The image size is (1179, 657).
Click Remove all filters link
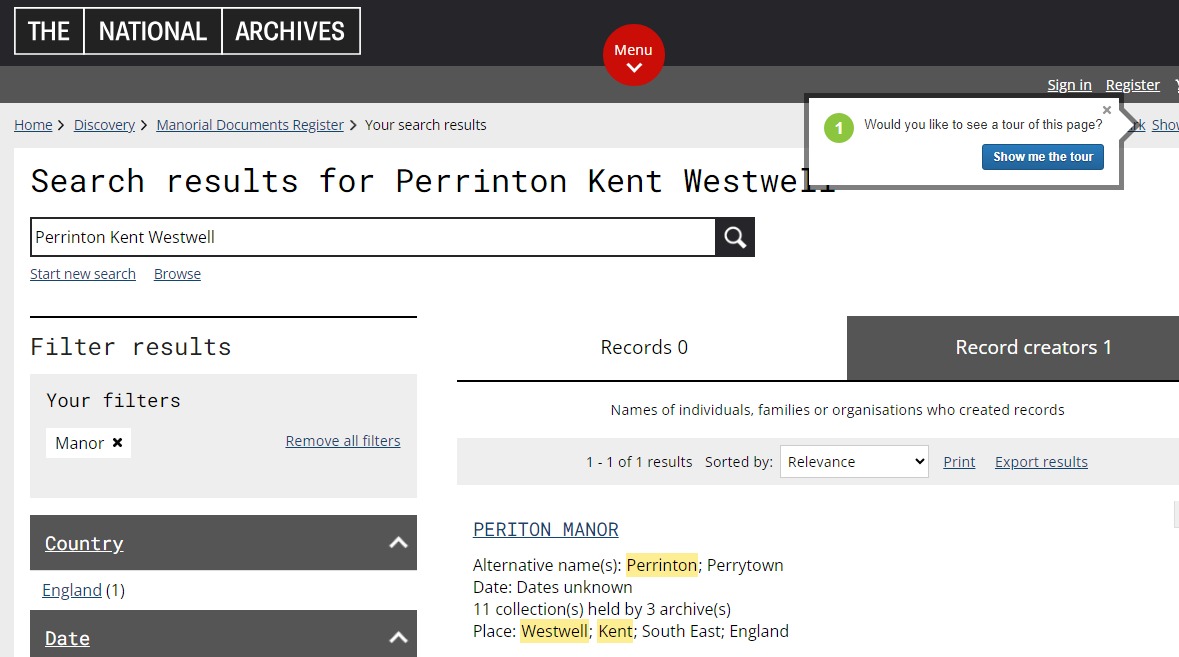(343, 441)
